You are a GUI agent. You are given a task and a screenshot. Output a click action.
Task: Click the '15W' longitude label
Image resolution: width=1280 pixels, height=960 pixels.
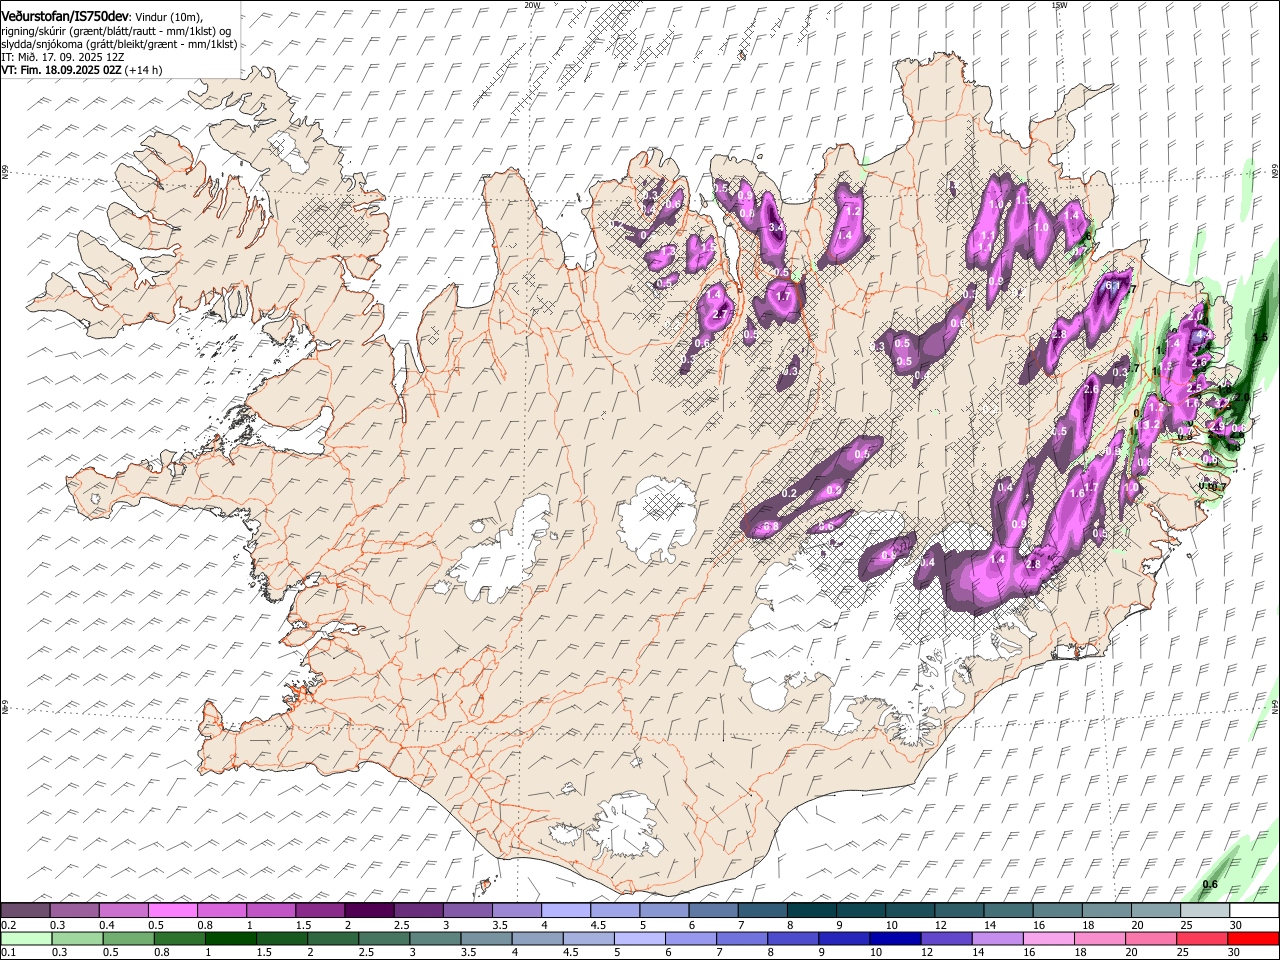[x=1059, y=5]
